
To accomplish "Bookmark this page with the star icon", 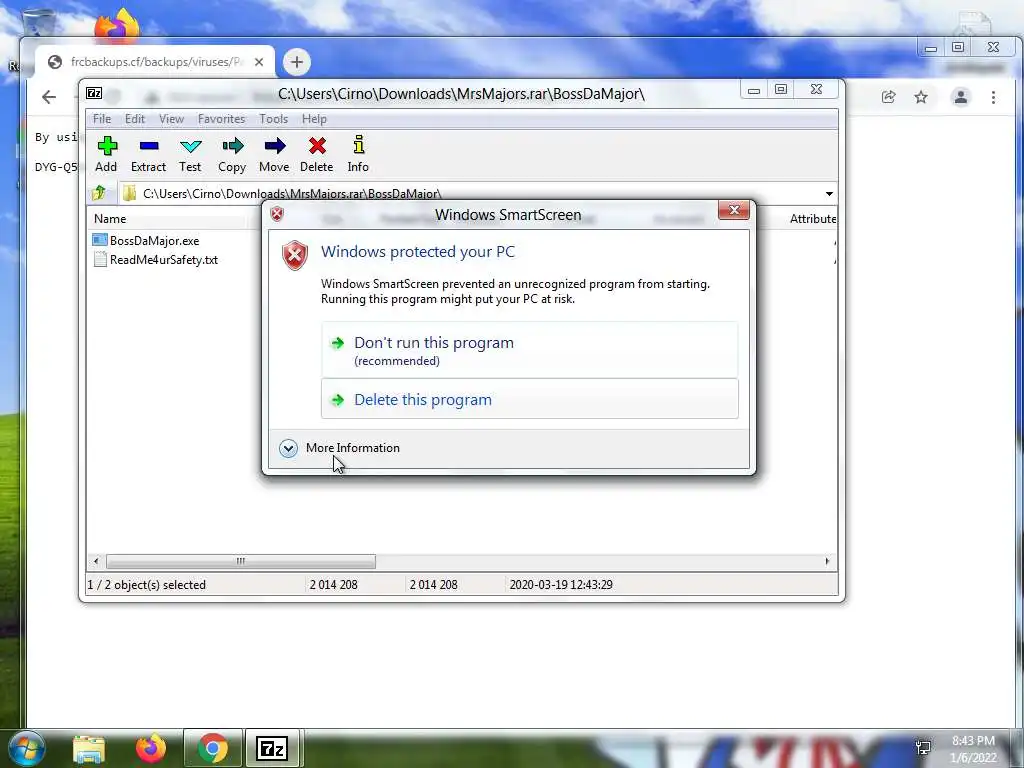I will pos(921,97).
